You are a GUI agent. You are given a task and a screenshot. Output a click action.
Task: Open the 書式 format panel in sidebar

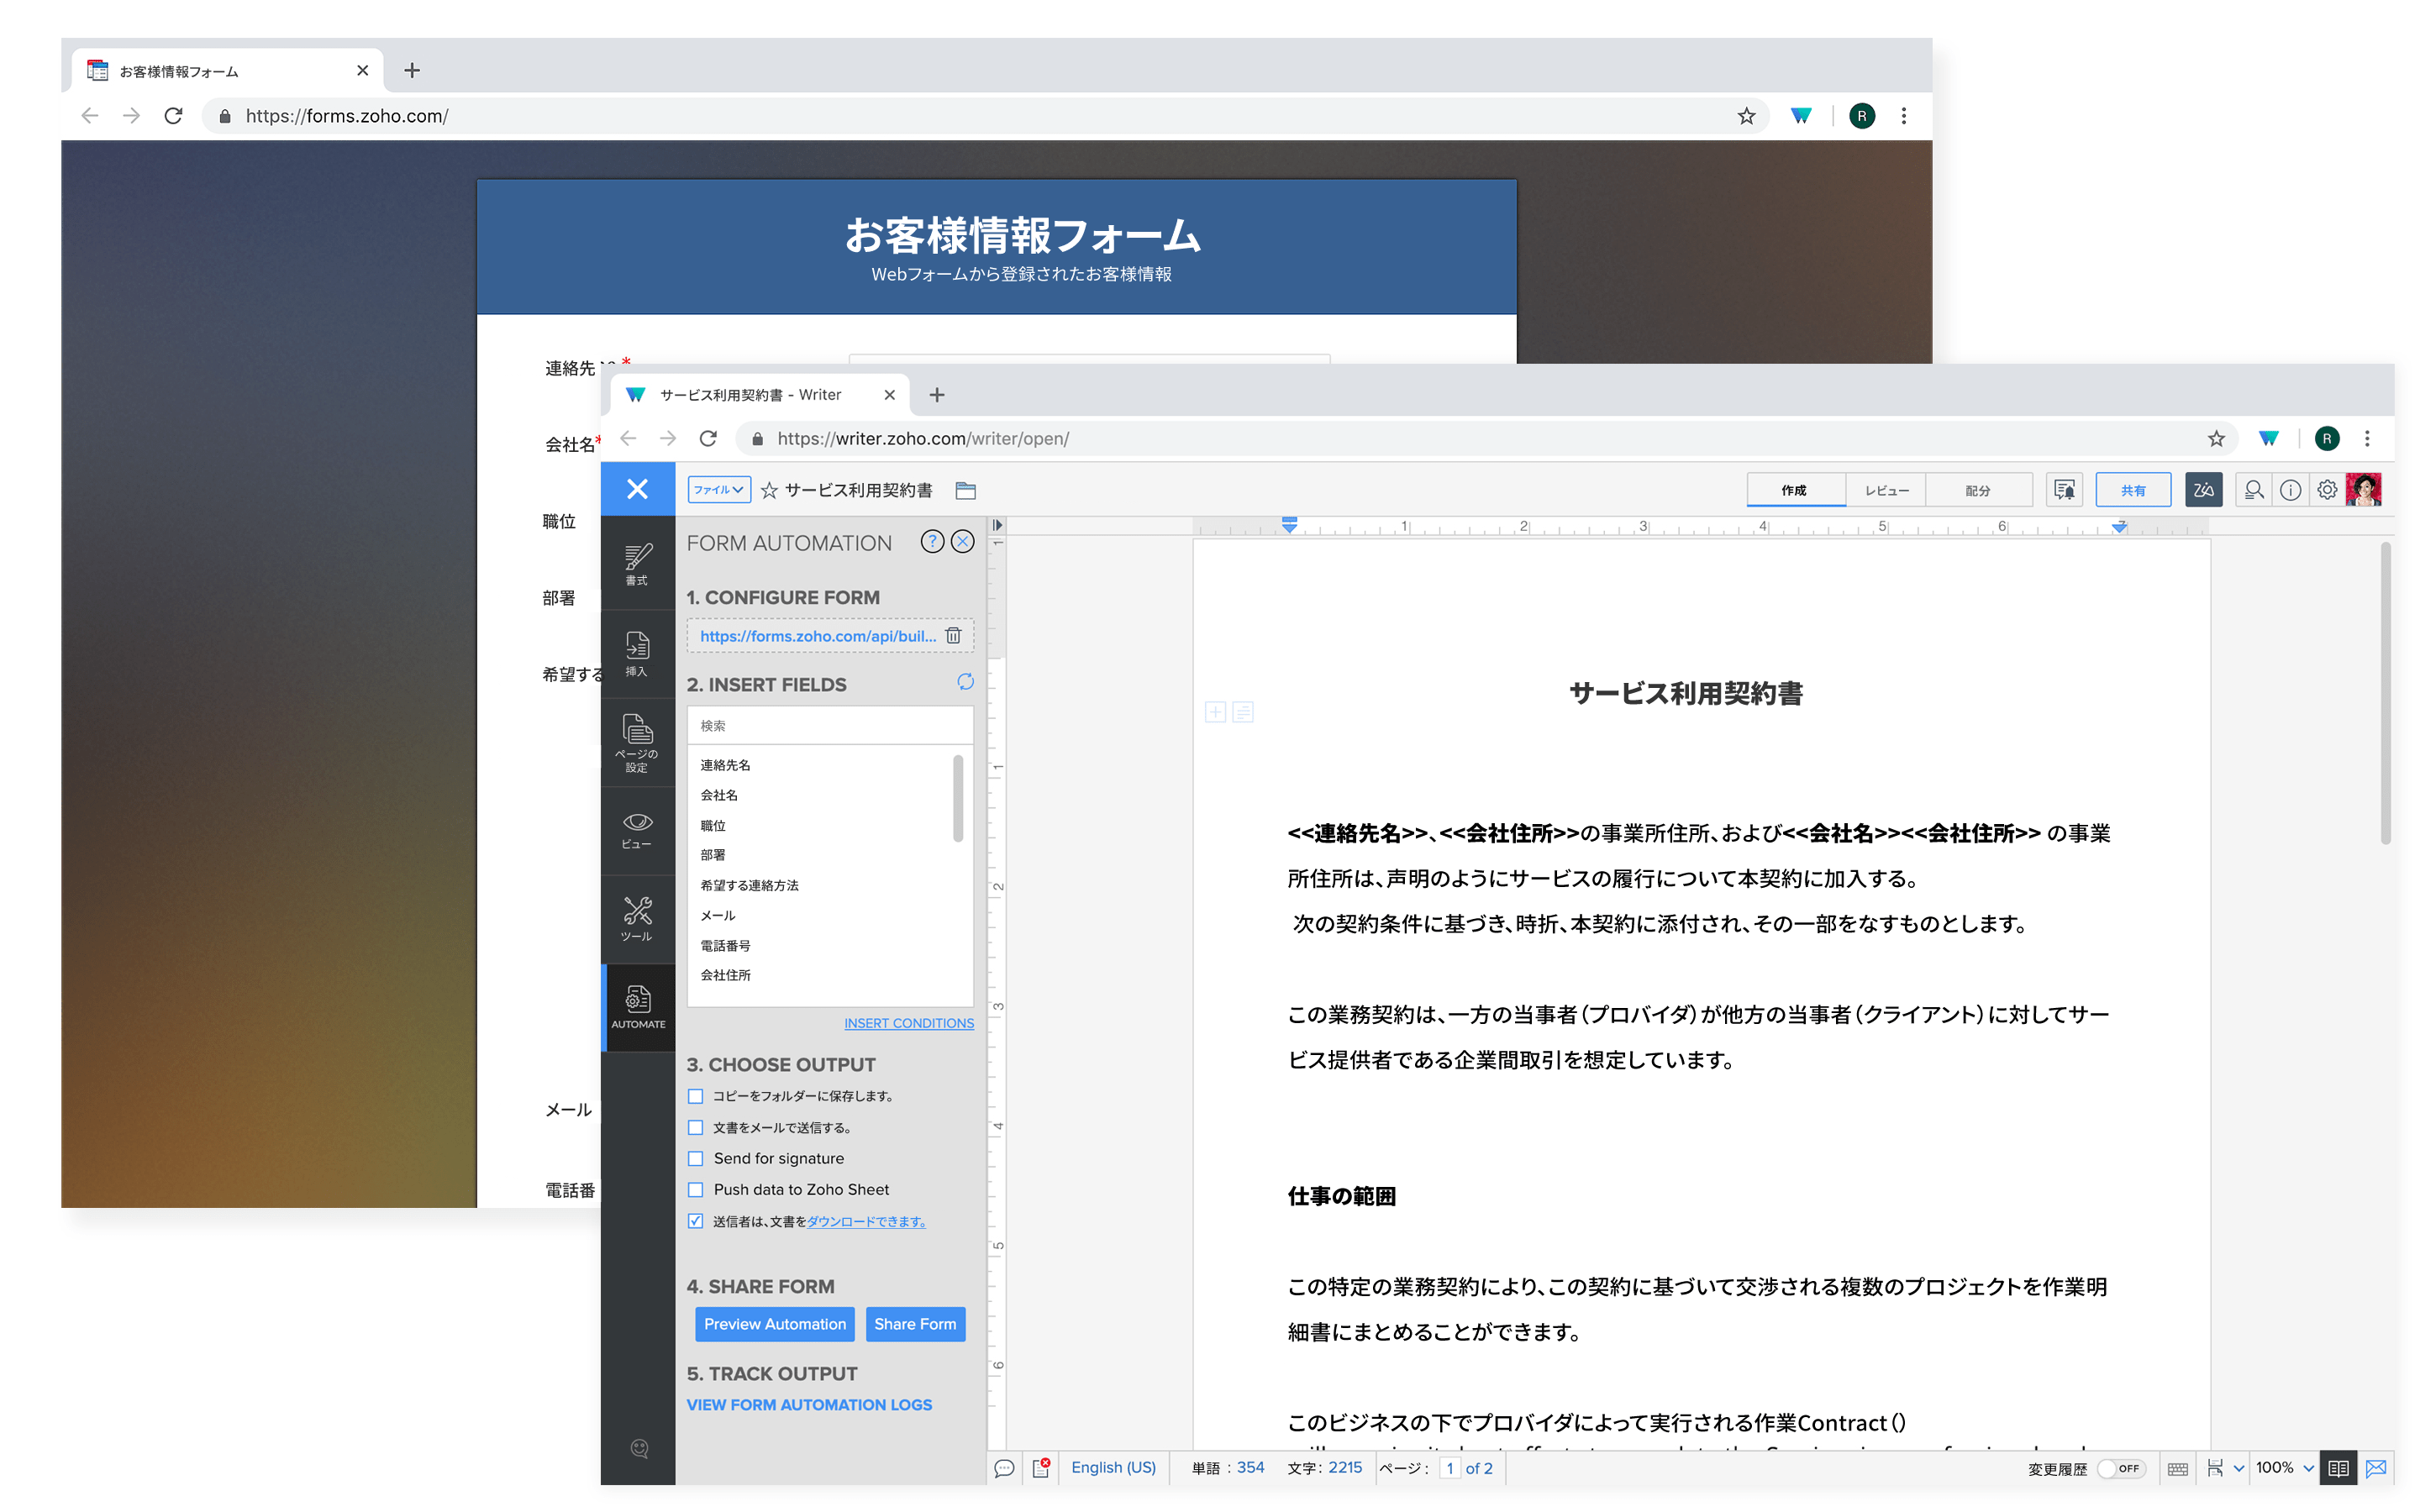pyautogui.click(x=637, y=564)
